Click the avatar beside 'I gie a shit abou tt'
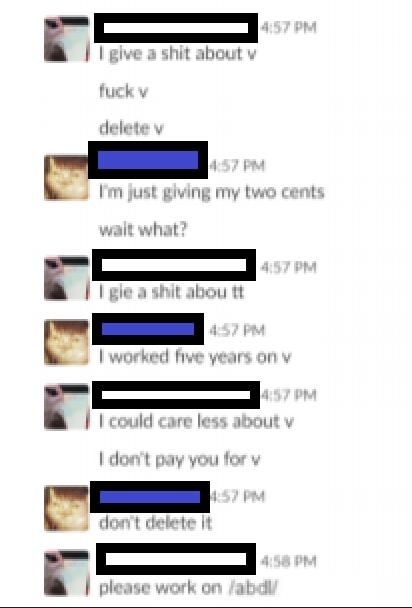 pyautogui.click(x=67, y=278)
